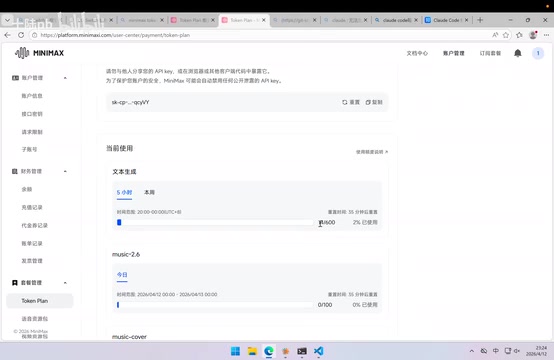Click the 账户管理 sidebar section icon
The height and width of the screenshot is (360, 554).
tap(15, 78)
